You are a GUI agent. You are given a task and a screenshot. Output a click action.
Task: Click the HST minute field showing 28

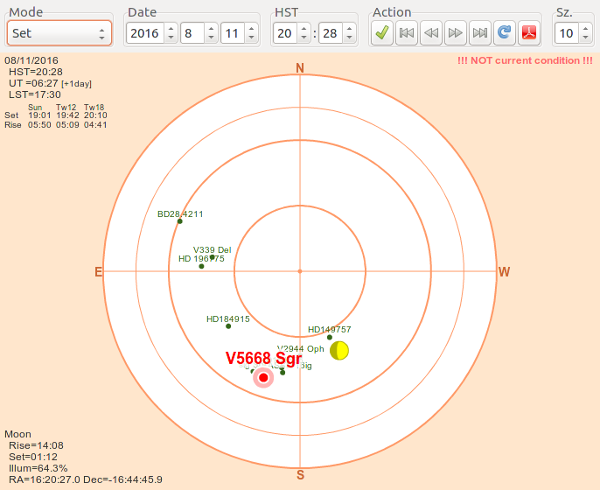point(331,33)
